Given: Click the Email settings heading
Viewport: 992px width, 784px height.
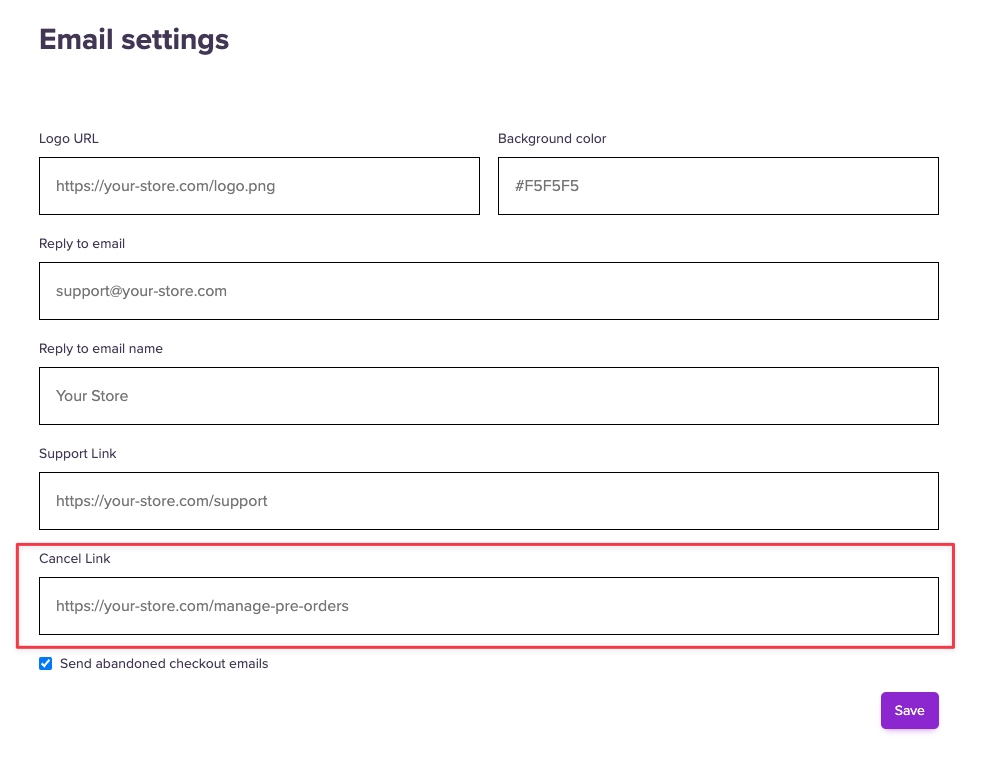Looking at the screenshot, I should pyautogui.click(x=134, y=40).
